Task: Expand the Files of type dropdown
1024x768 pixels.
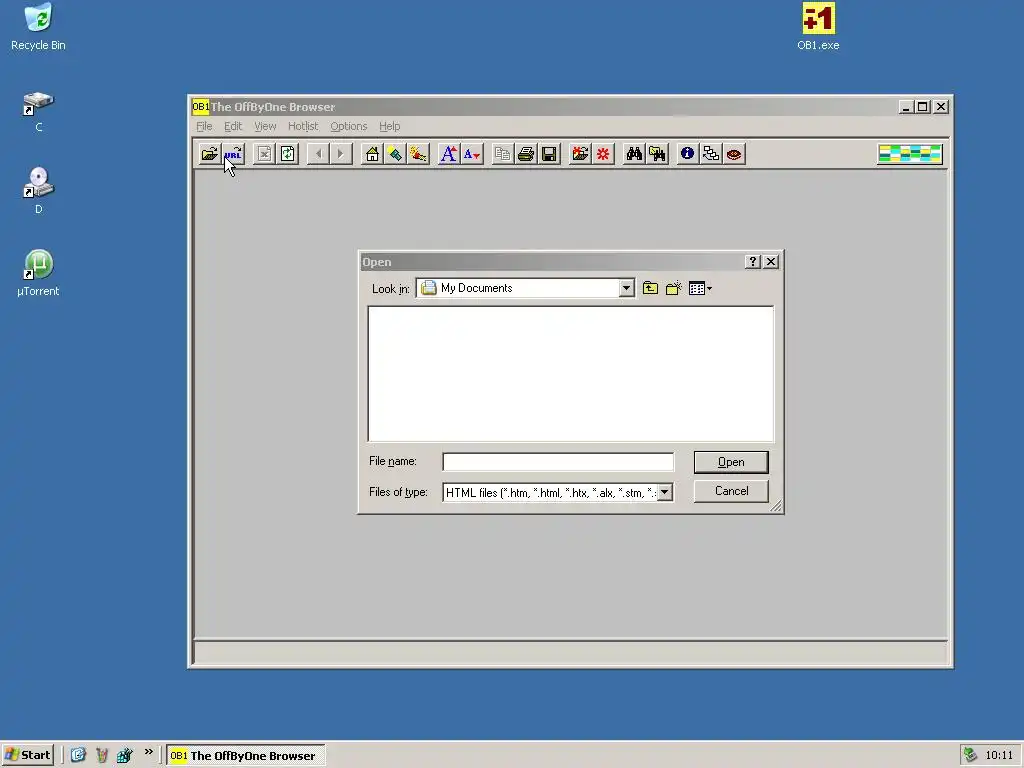Action: pos(664,492)
